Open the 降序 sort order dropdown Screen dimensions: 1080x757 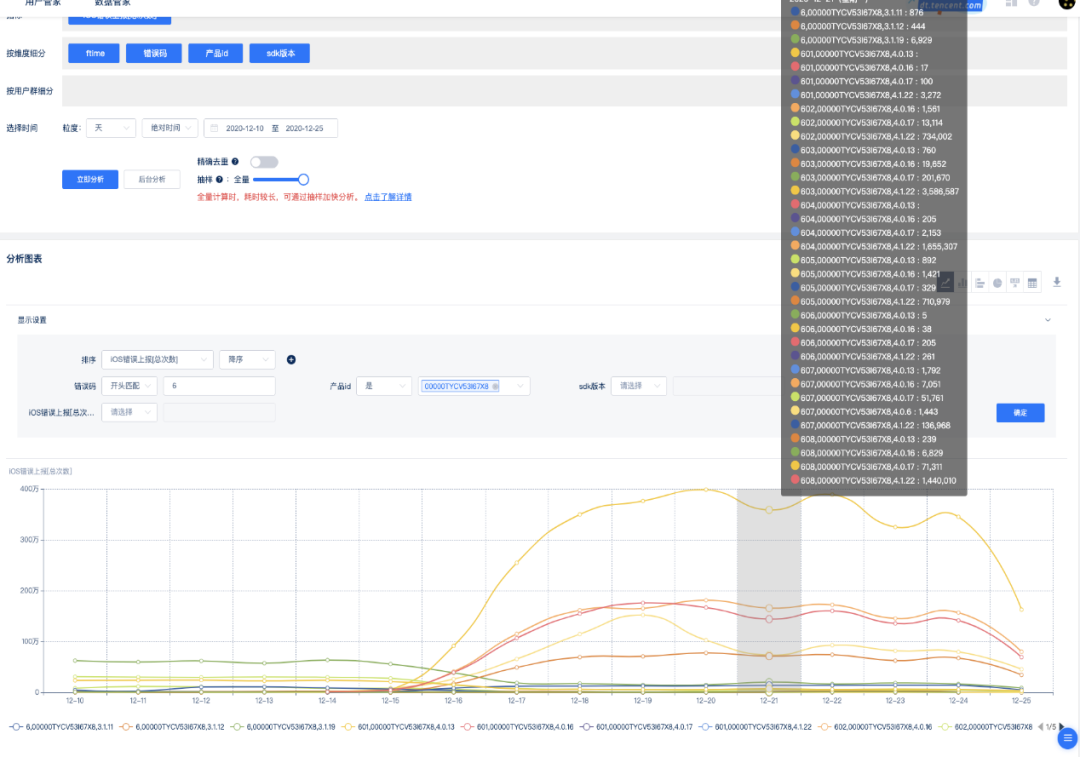pos(247,360)
